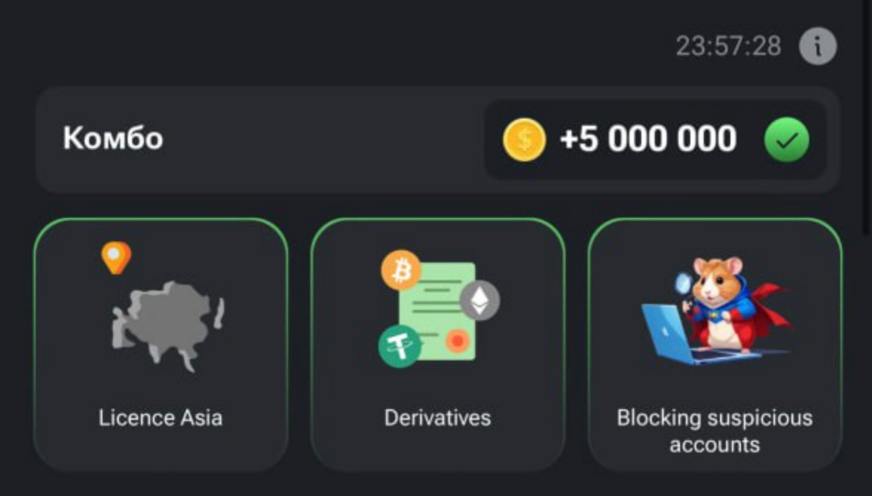
Task: Tap the green contract document icon
Action: point(438,311)
